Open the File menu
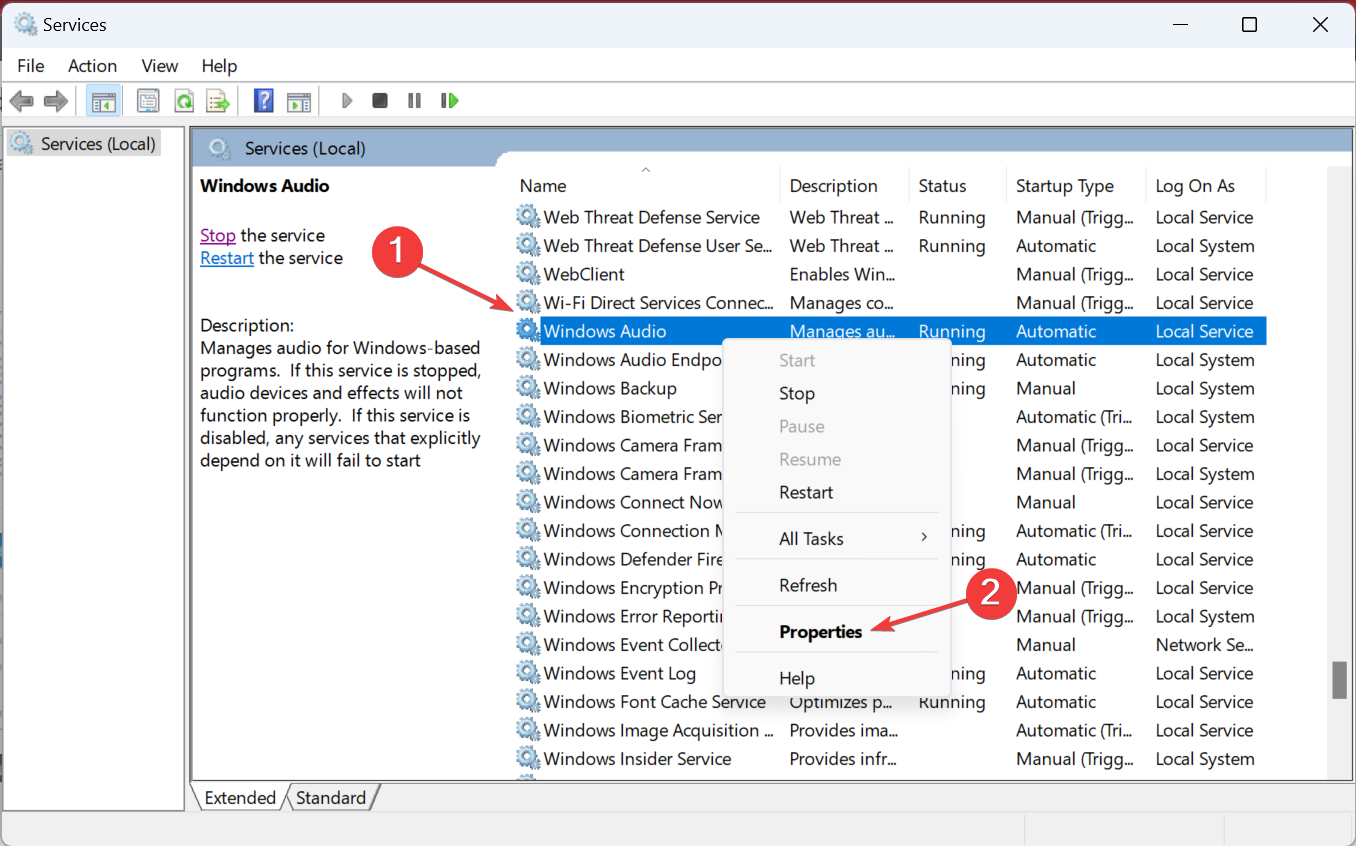Image resolution: width=1356 pixels, height=846 pixels. click(31, 66)
